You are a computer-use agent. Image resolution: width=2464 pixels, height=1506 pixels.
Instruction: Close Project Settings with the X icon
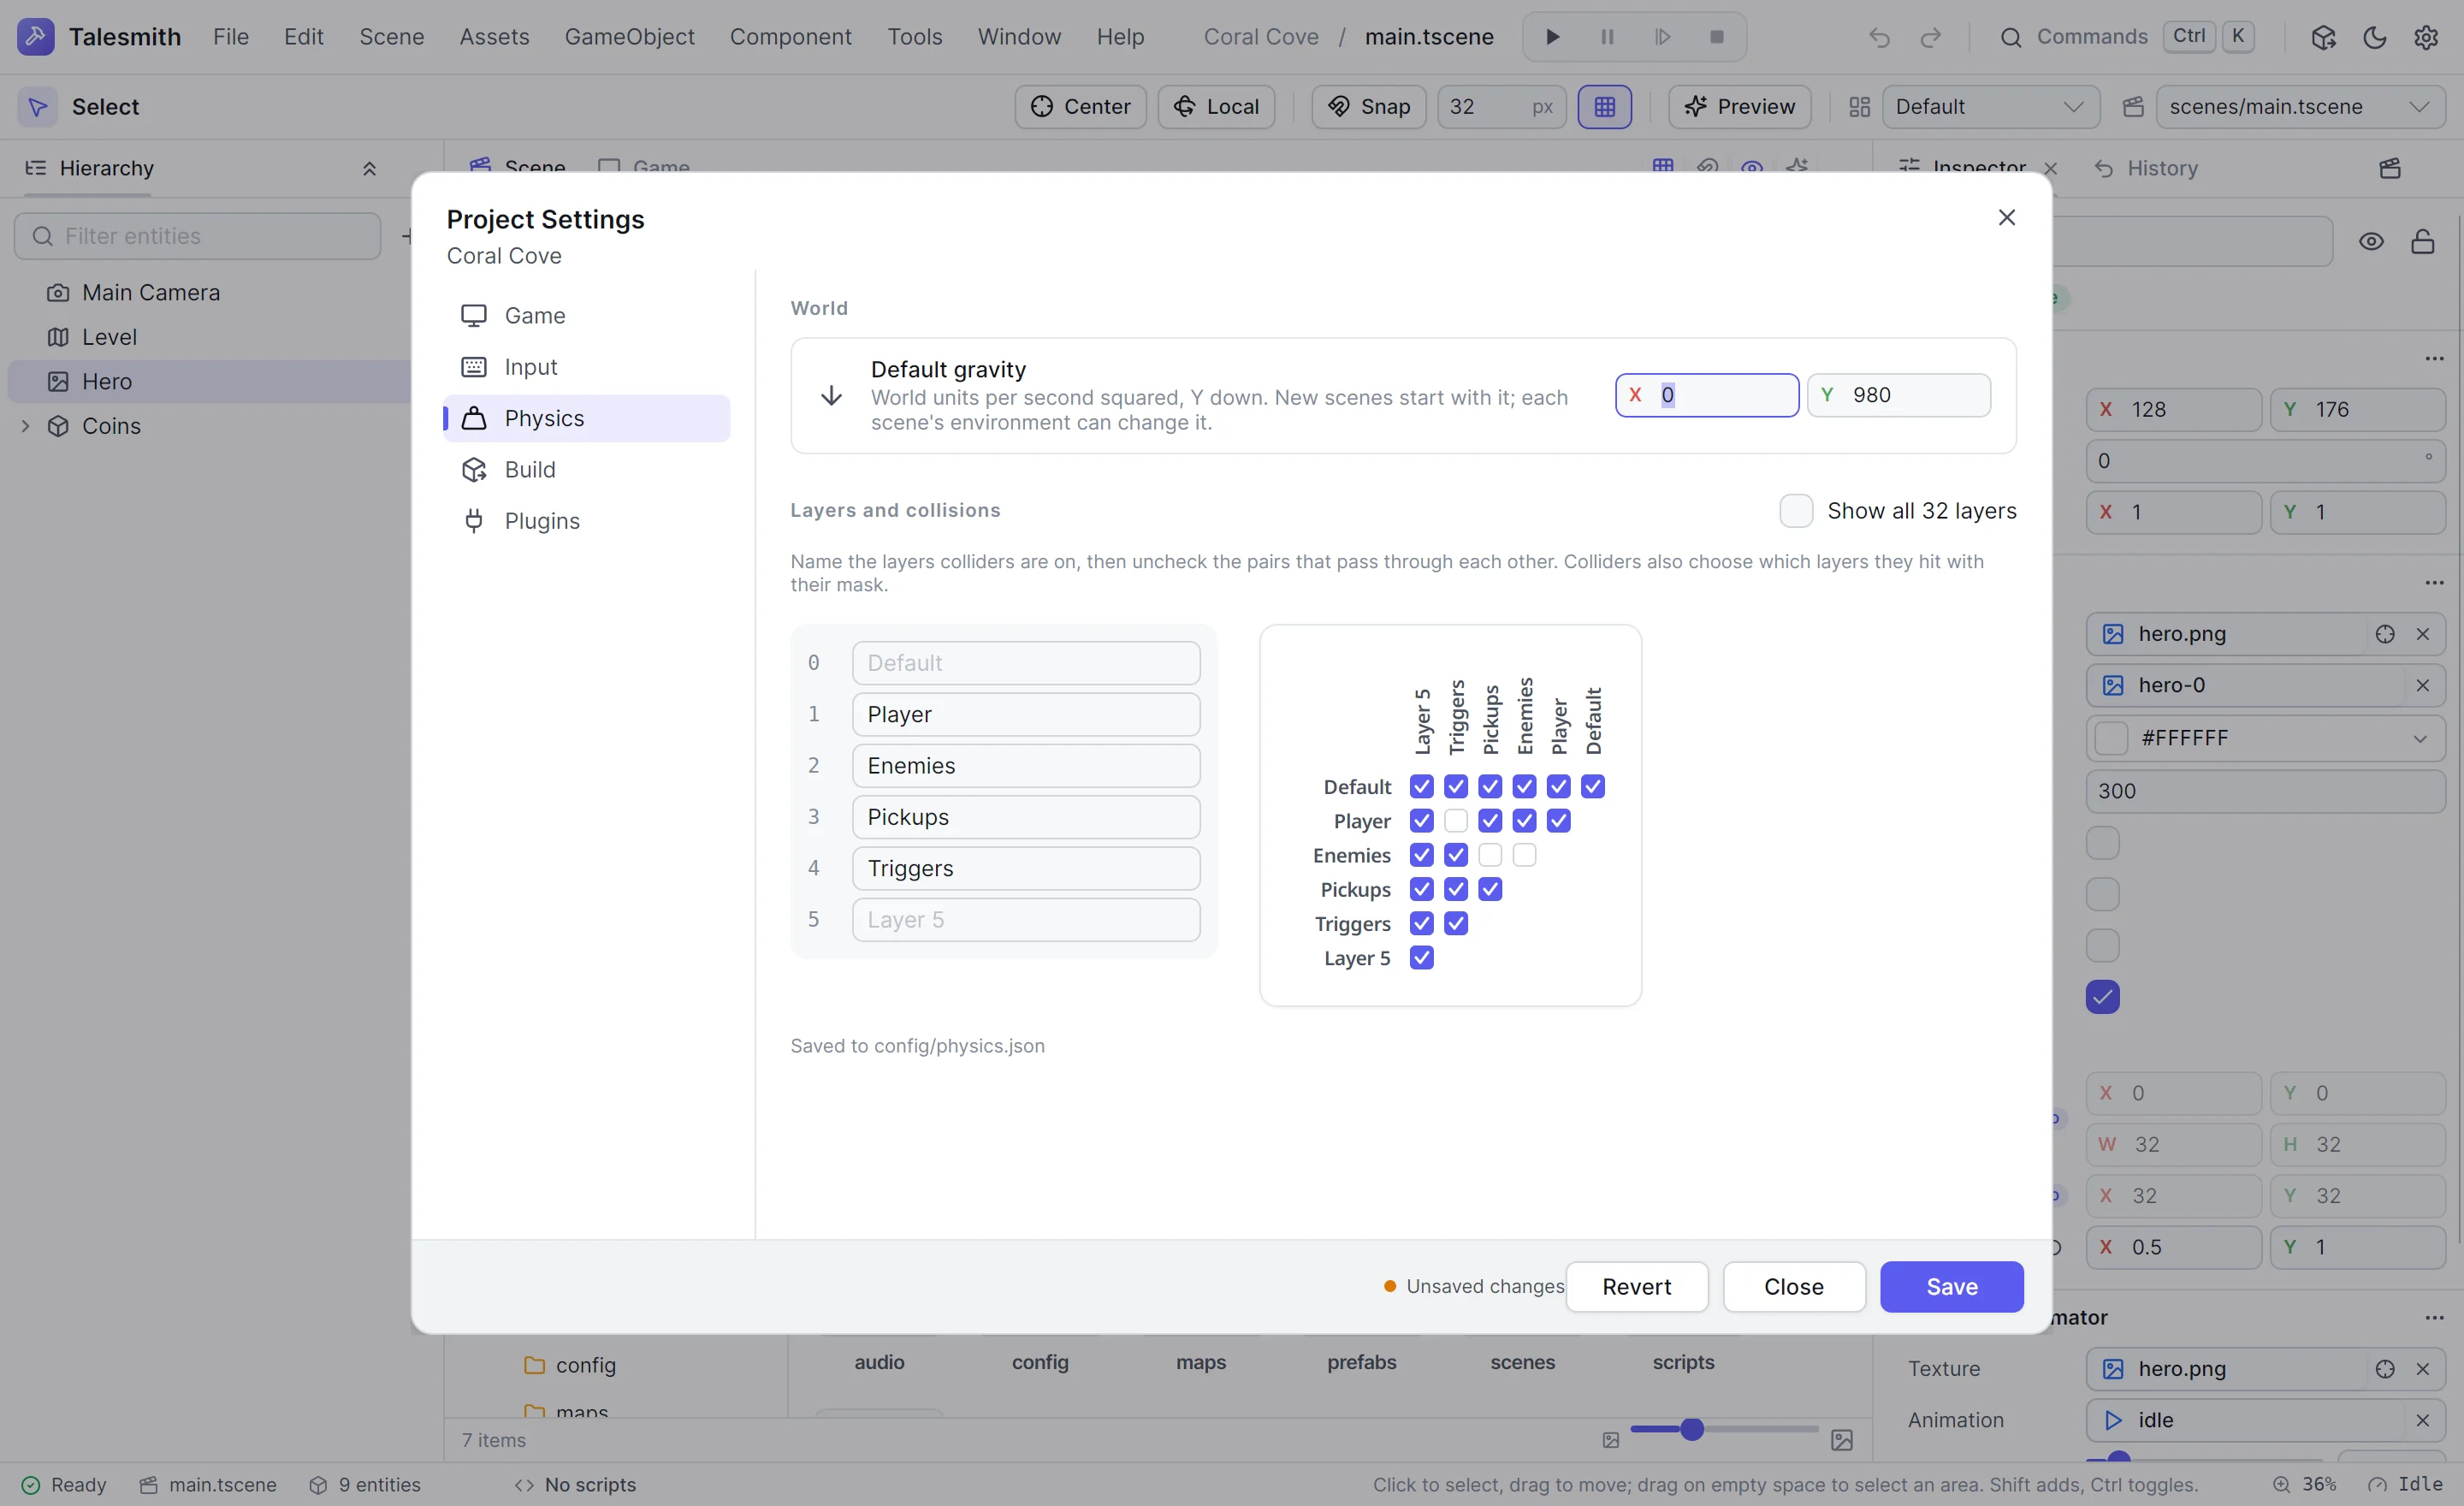tap(2006, 217)
